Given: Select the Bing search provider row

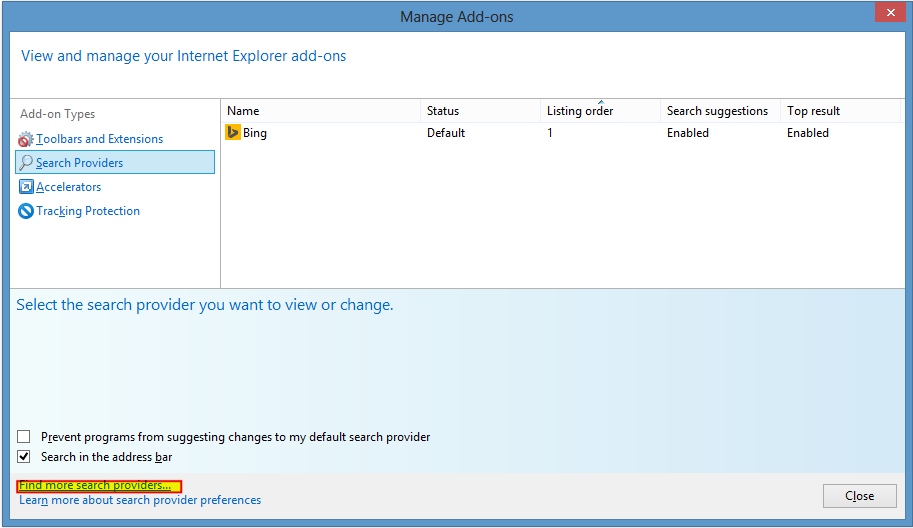Looking at the screenshot, I should click(561, 133).
